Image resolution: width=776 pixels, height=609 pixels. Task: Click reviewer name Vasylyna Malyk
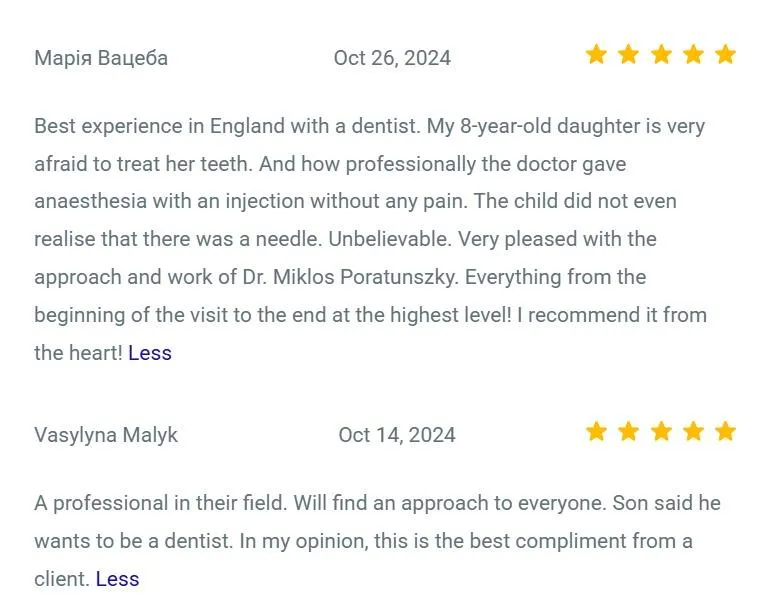pos(106,435)
